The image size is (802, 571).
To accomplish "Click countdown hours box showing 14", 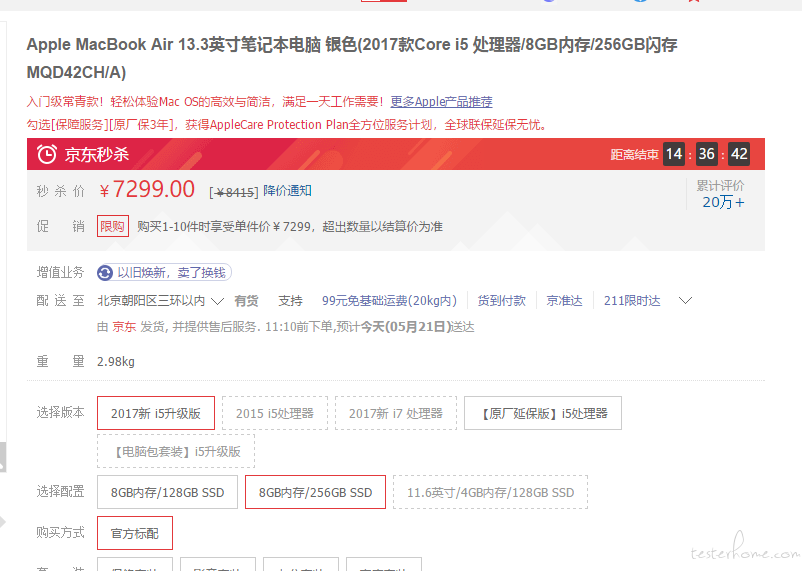I will [x=674, y=154].
